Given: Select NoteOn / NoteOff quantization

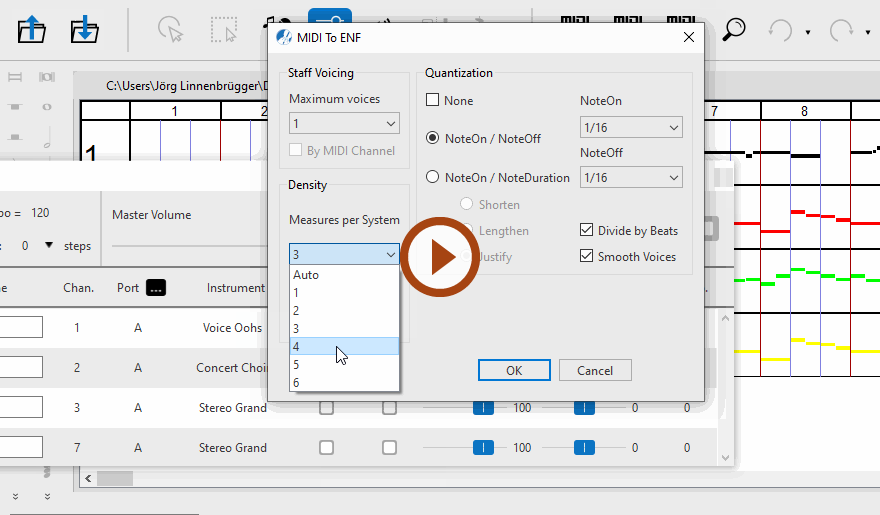Looking at the screenshot, I should click(x=432, y=138).
